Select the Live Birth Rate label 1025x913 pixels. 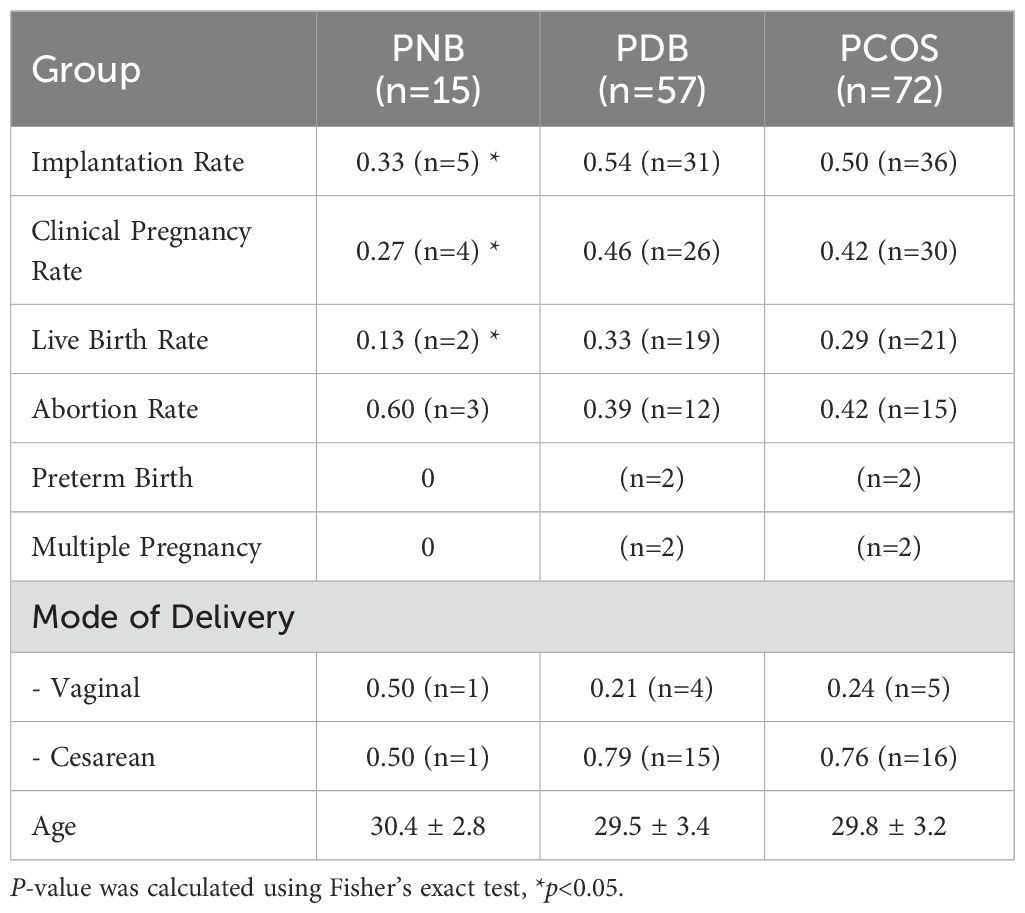click(120, 340)
